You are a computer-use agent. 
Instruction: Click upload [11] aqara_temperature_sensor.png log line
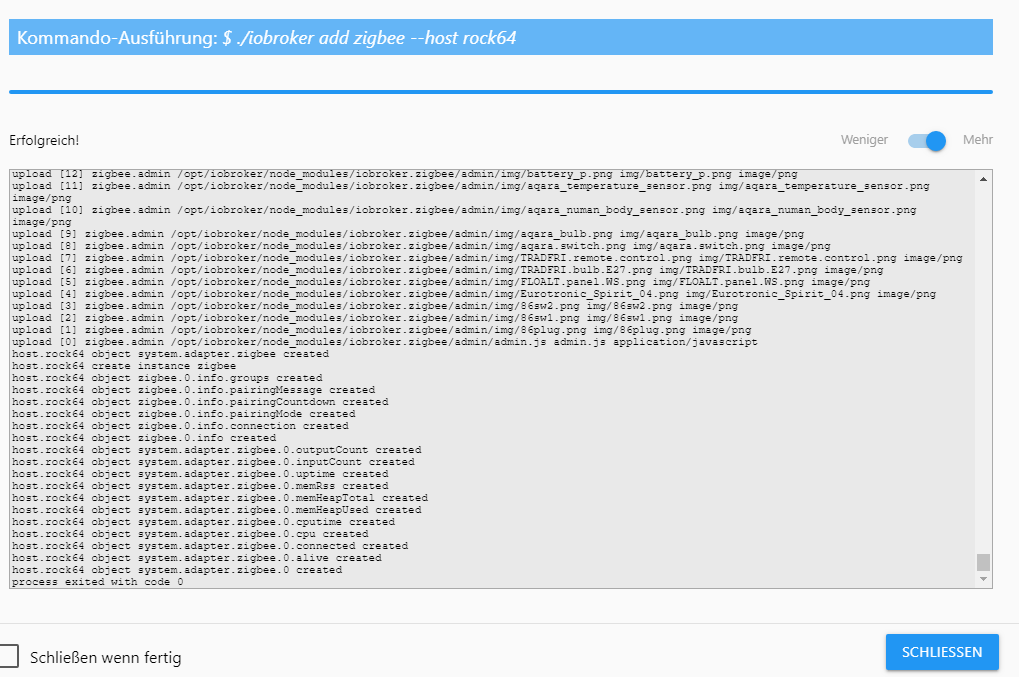[471, 192]
